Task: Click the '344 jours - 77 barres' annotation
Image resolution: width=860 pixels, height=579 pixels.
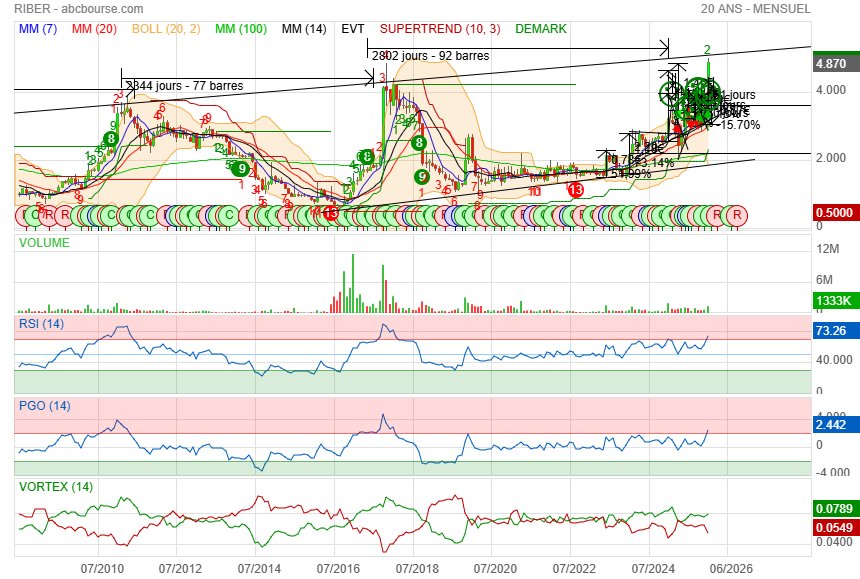Action: click(x=185, y=86)
